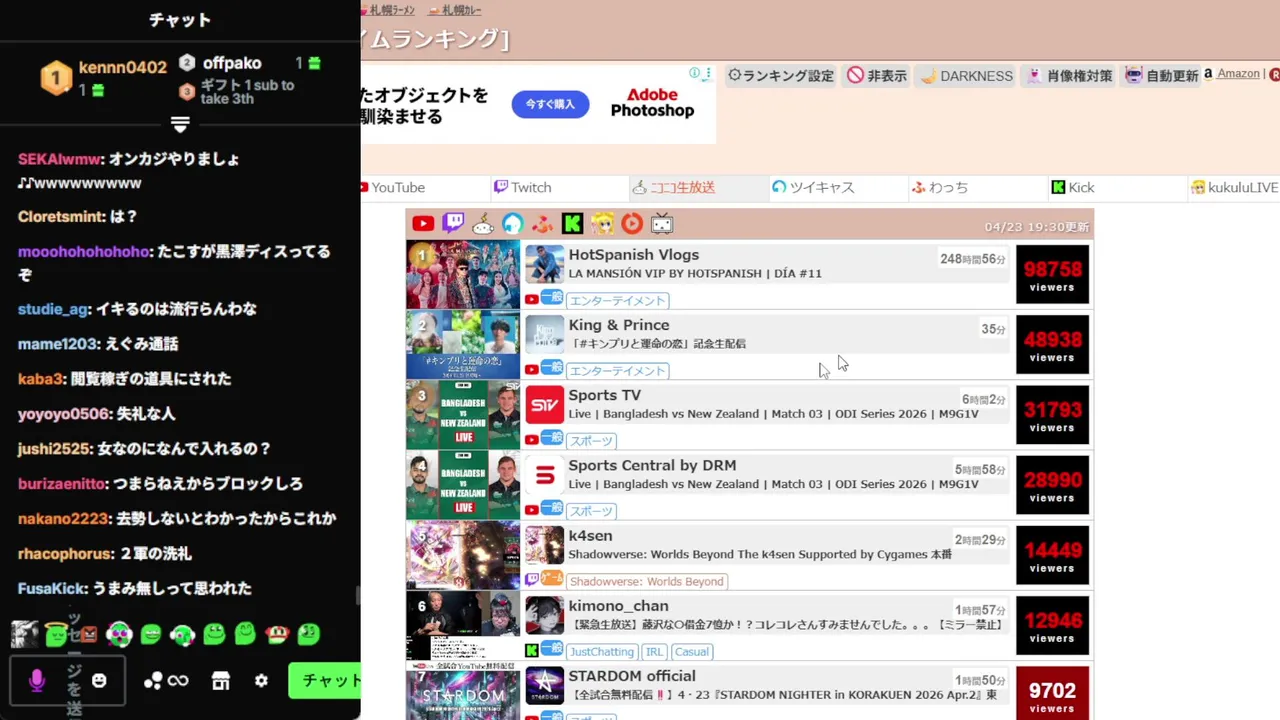Screen dimensions: 1280x720
Task: Click Sports Central by DRM channel logo
Action: pos(545,475)
